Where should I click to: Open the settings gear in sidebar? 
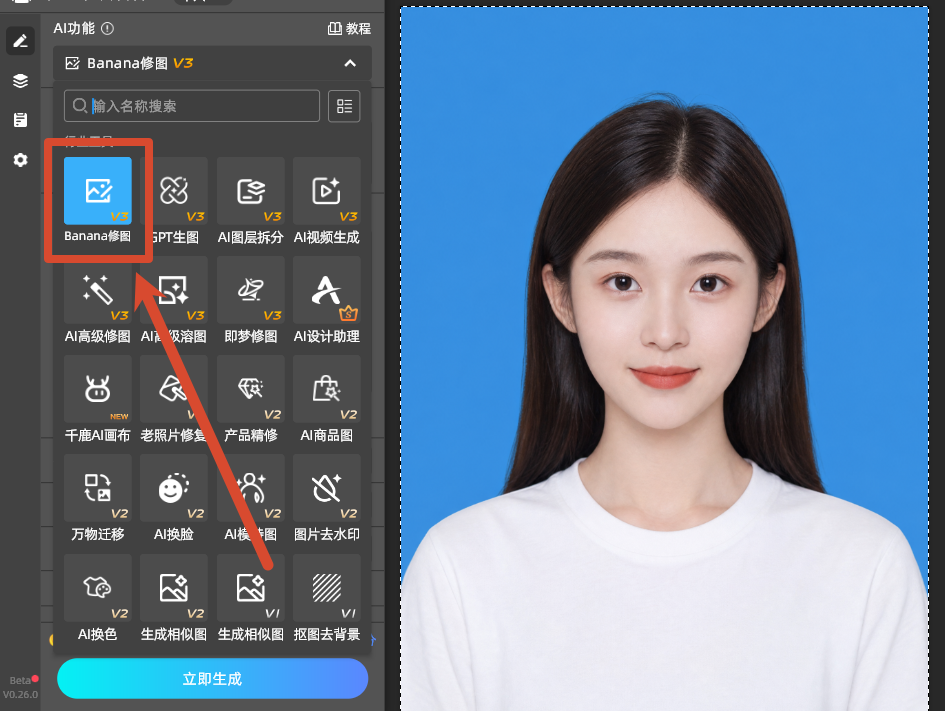point(20,160)
